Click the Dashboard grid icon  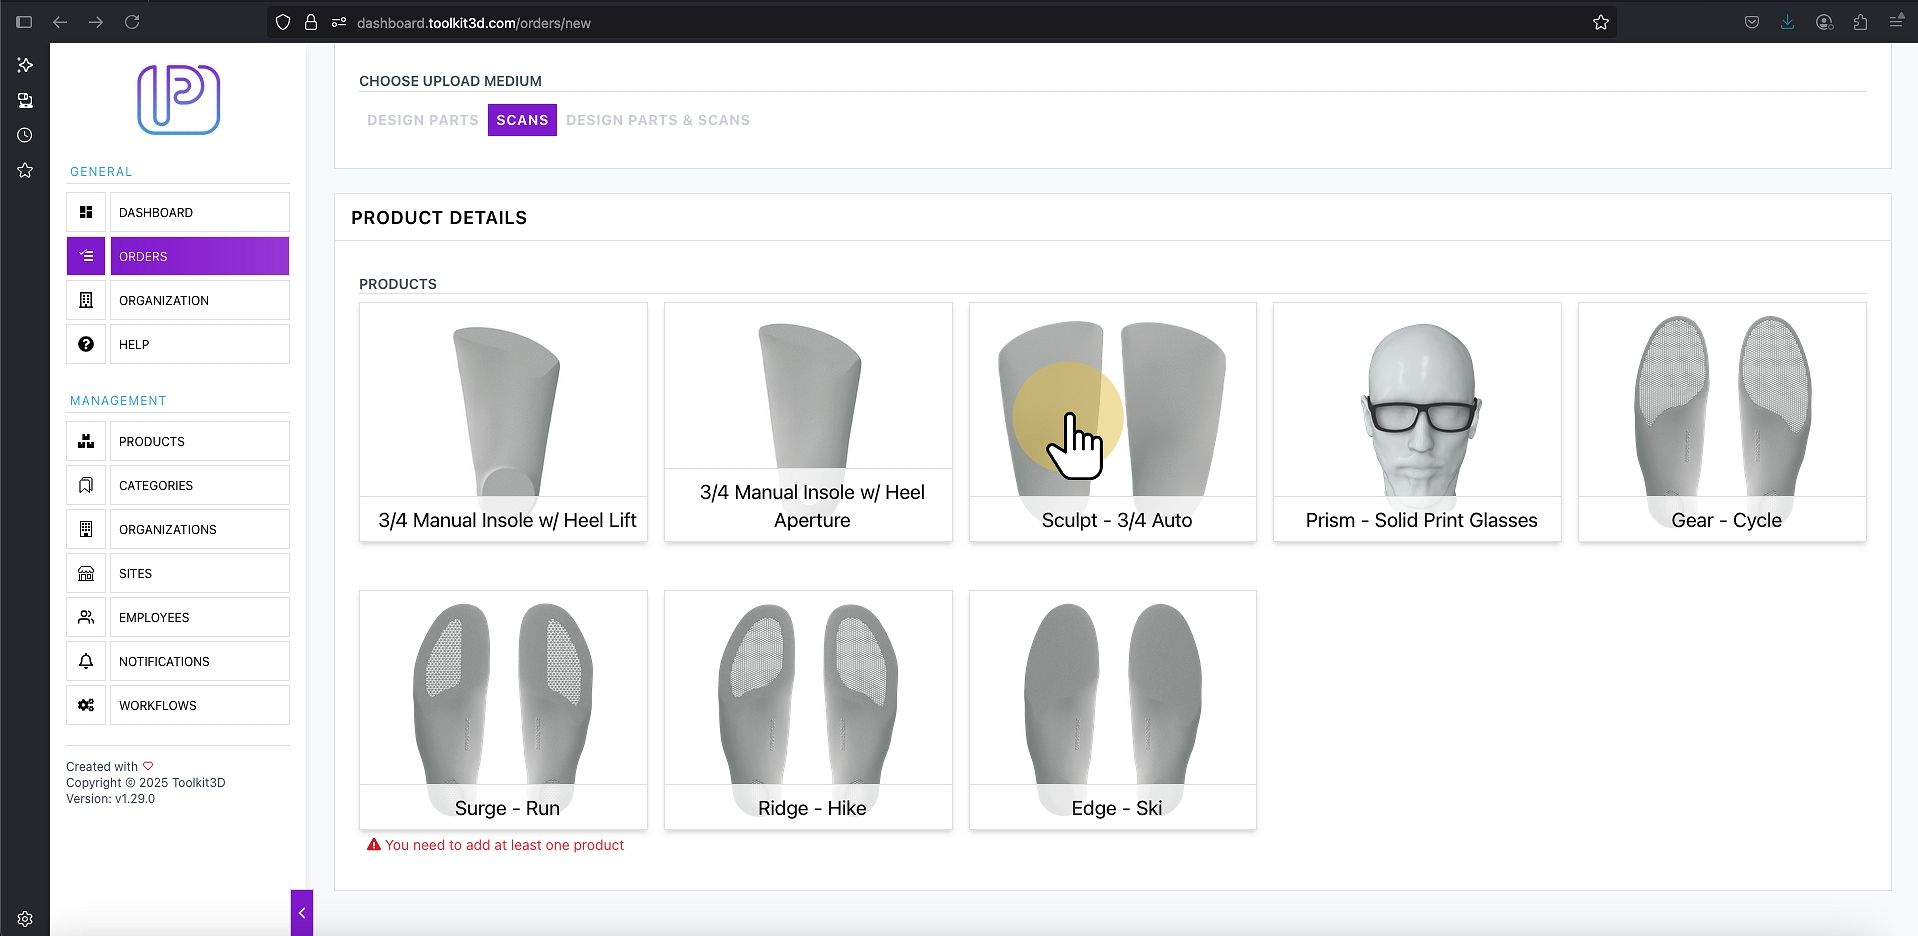(x=86, y=212)
